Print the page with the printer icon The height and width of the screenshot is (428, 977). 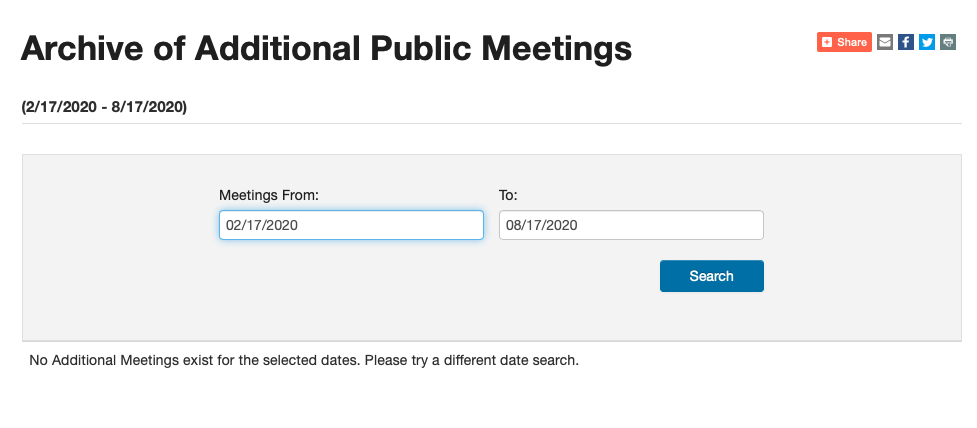948,42
